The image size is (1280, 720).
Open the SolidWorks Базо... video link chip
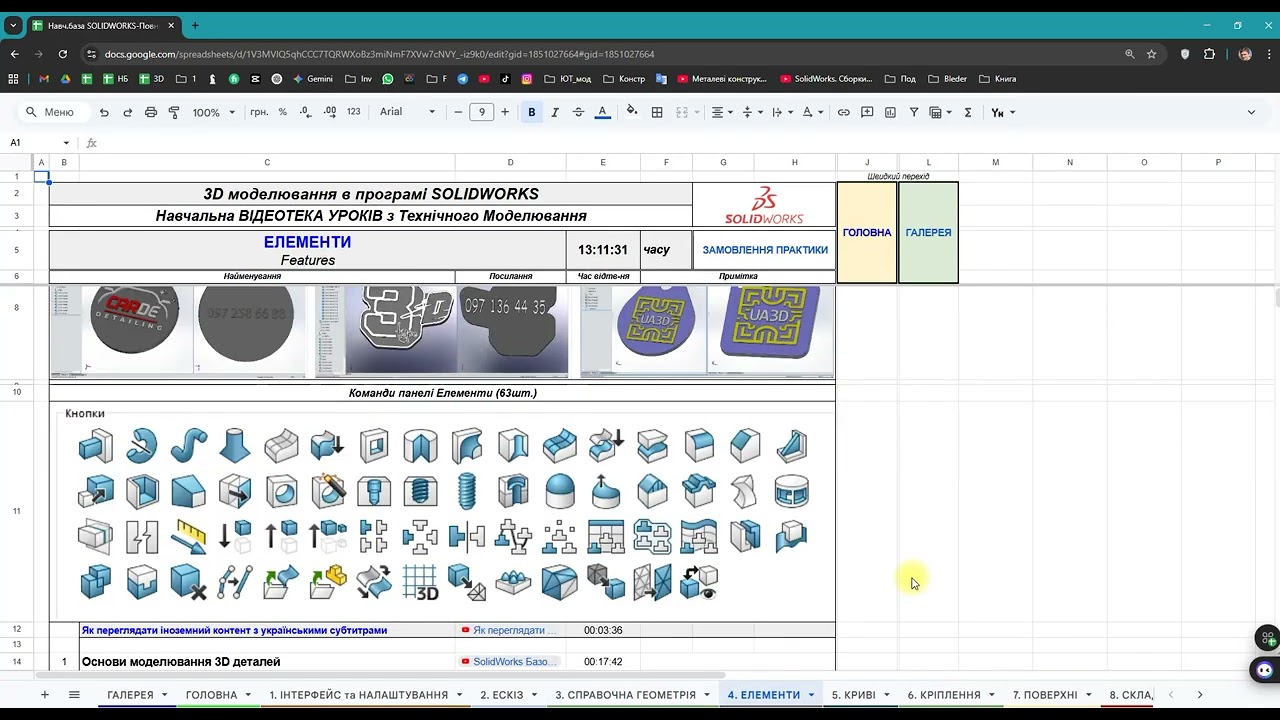(x=510, y=662)
